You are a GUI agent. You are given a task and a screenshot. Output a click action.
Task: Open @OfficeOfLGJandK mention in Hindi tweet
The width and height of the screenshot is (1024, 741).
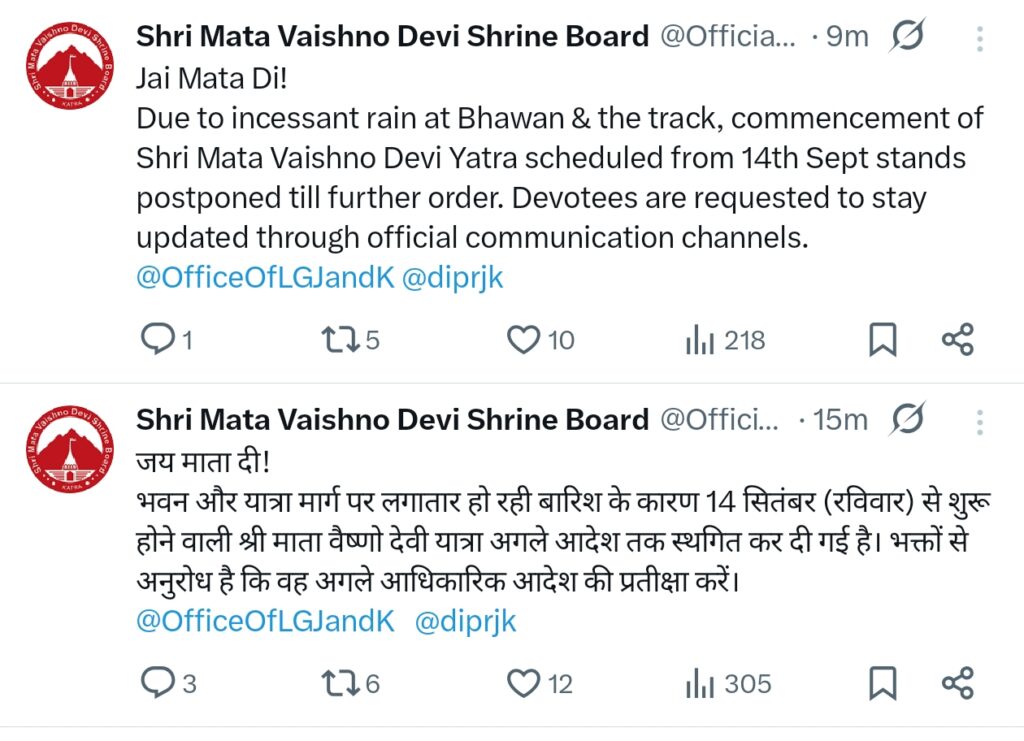(265, 621)
